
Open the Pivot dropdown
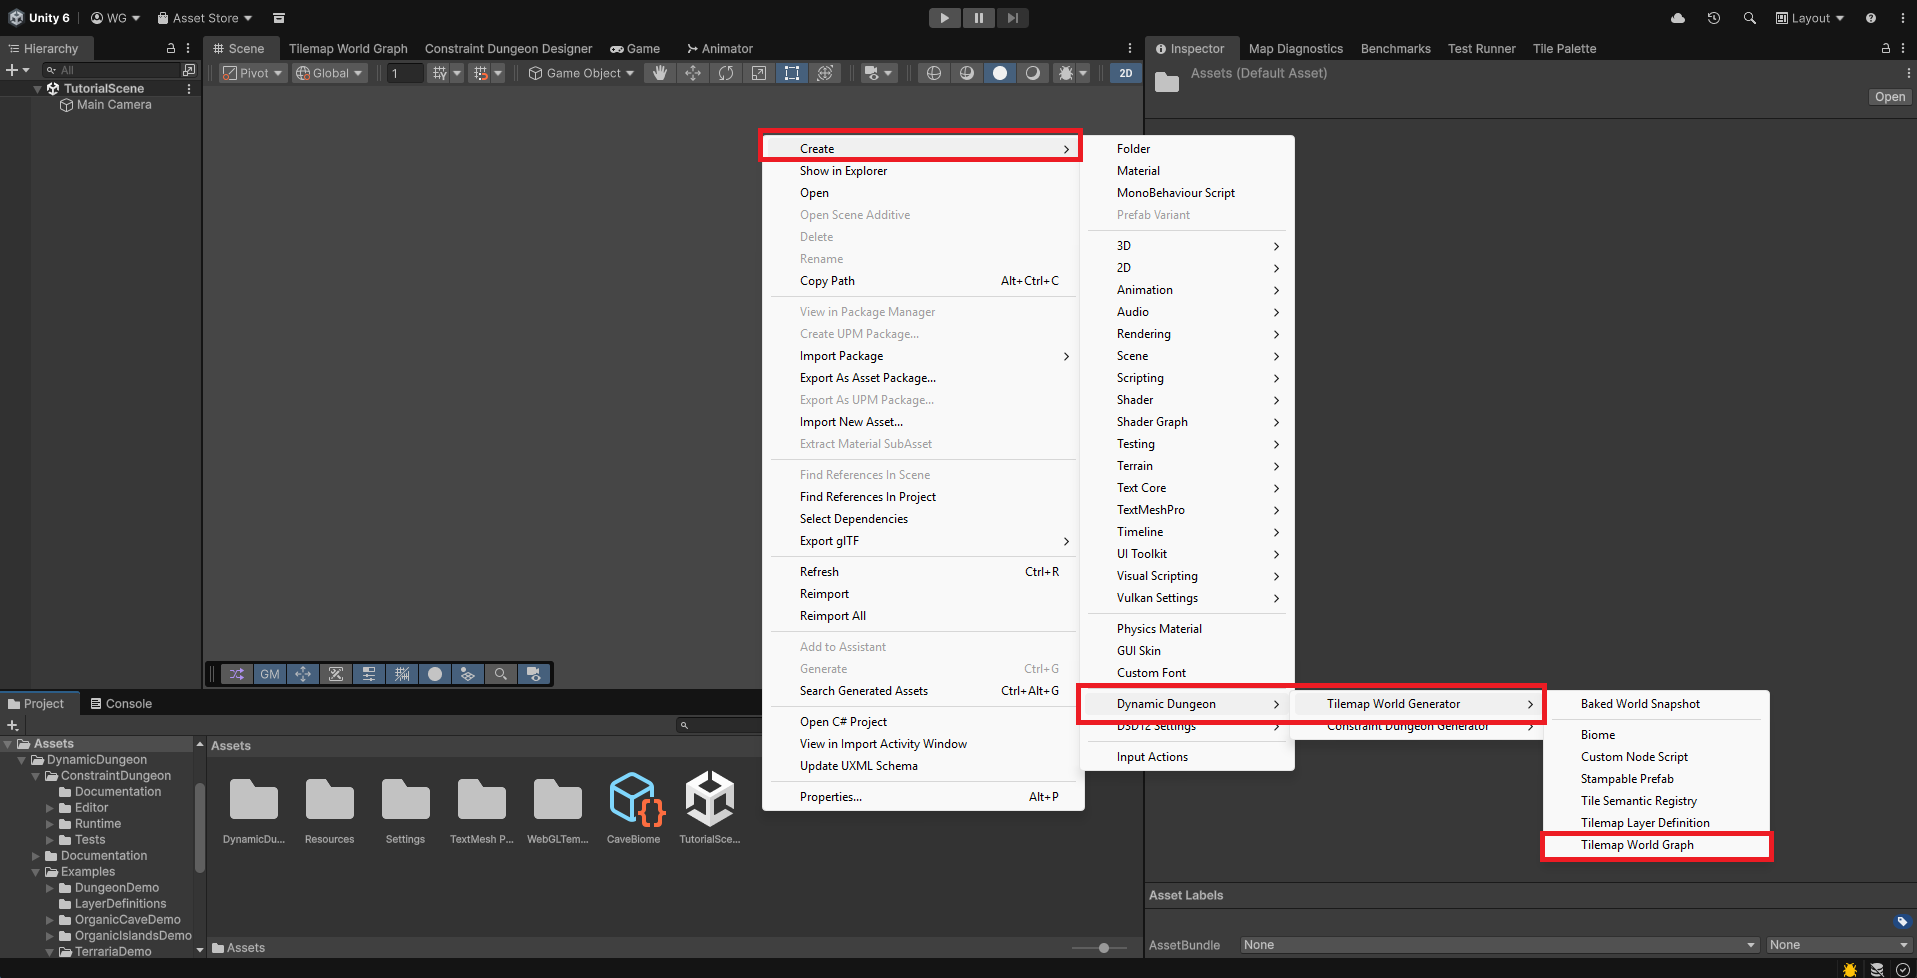tap(253, 73)
